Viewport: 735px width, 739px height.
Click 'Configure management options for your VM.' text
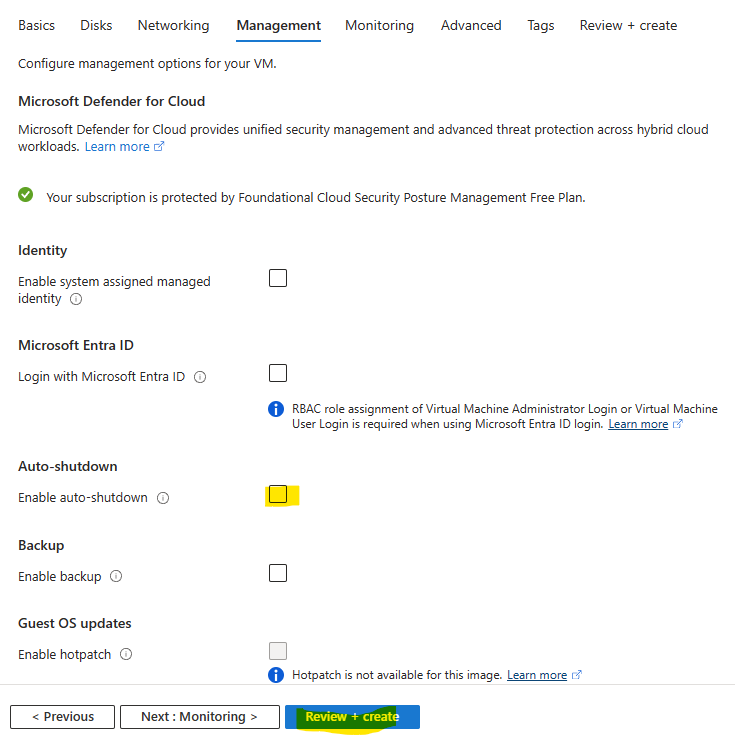[147, 64]
